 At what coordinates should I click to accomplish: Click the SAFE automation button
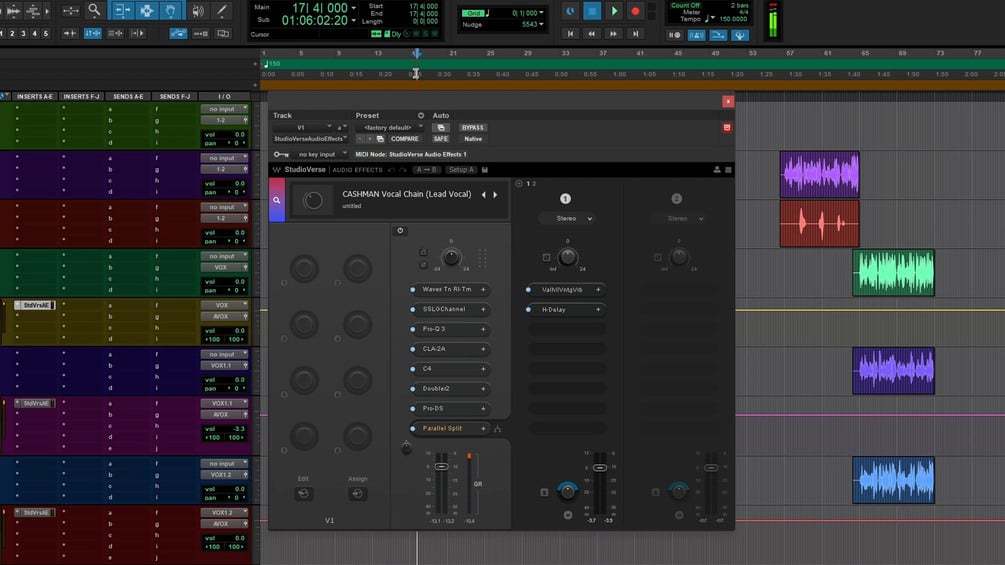(x=440, y=139)
